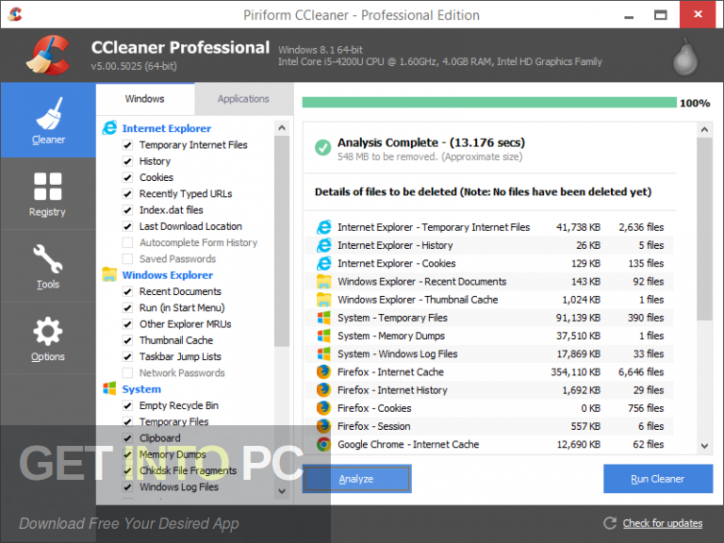Click Chrome icon beside Google Chrome - Internet Cache

[324, 444]
